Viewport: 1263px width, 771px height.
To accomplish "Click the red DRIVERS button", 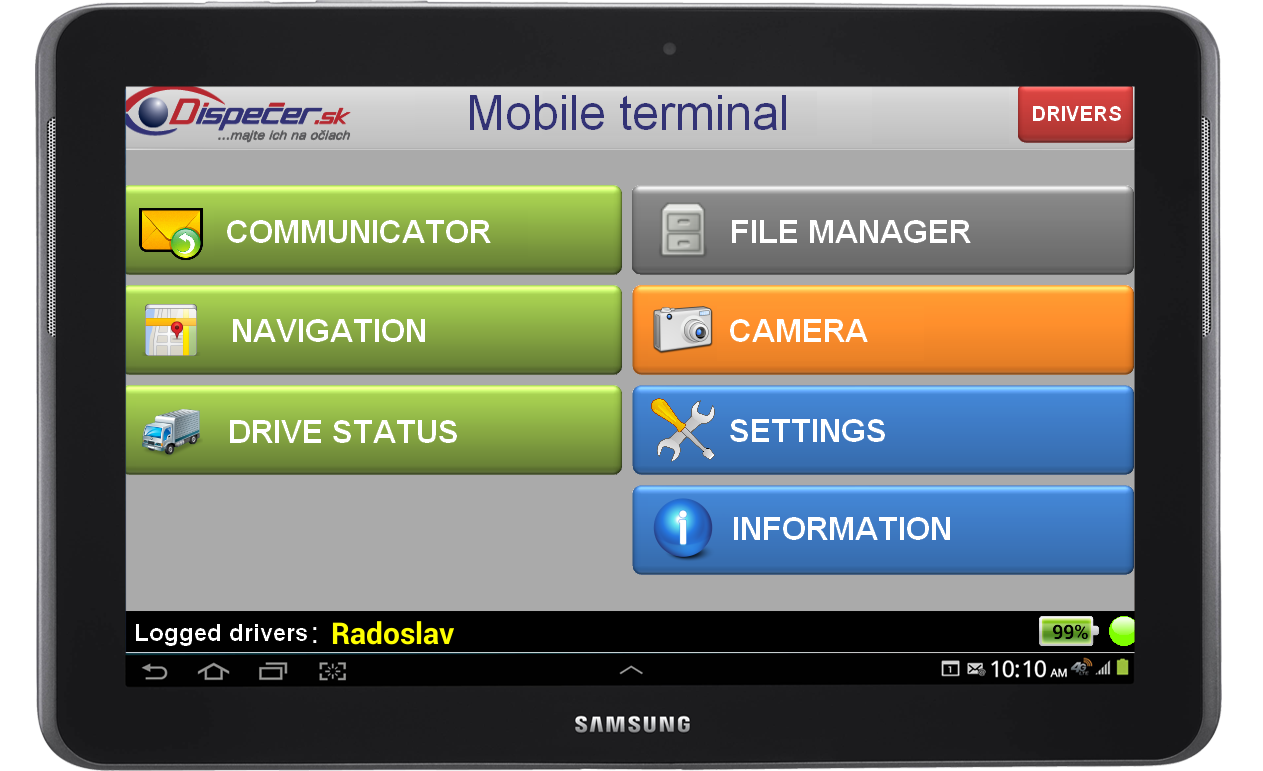I will pyautogui.click(x=1076, y=114).
